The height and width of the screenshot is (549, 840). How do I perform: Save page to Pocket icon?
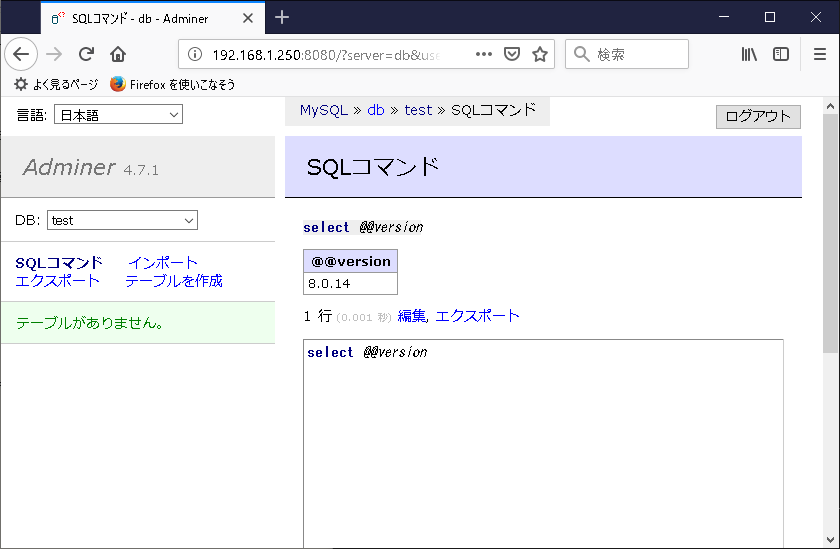tap(512, 54)
